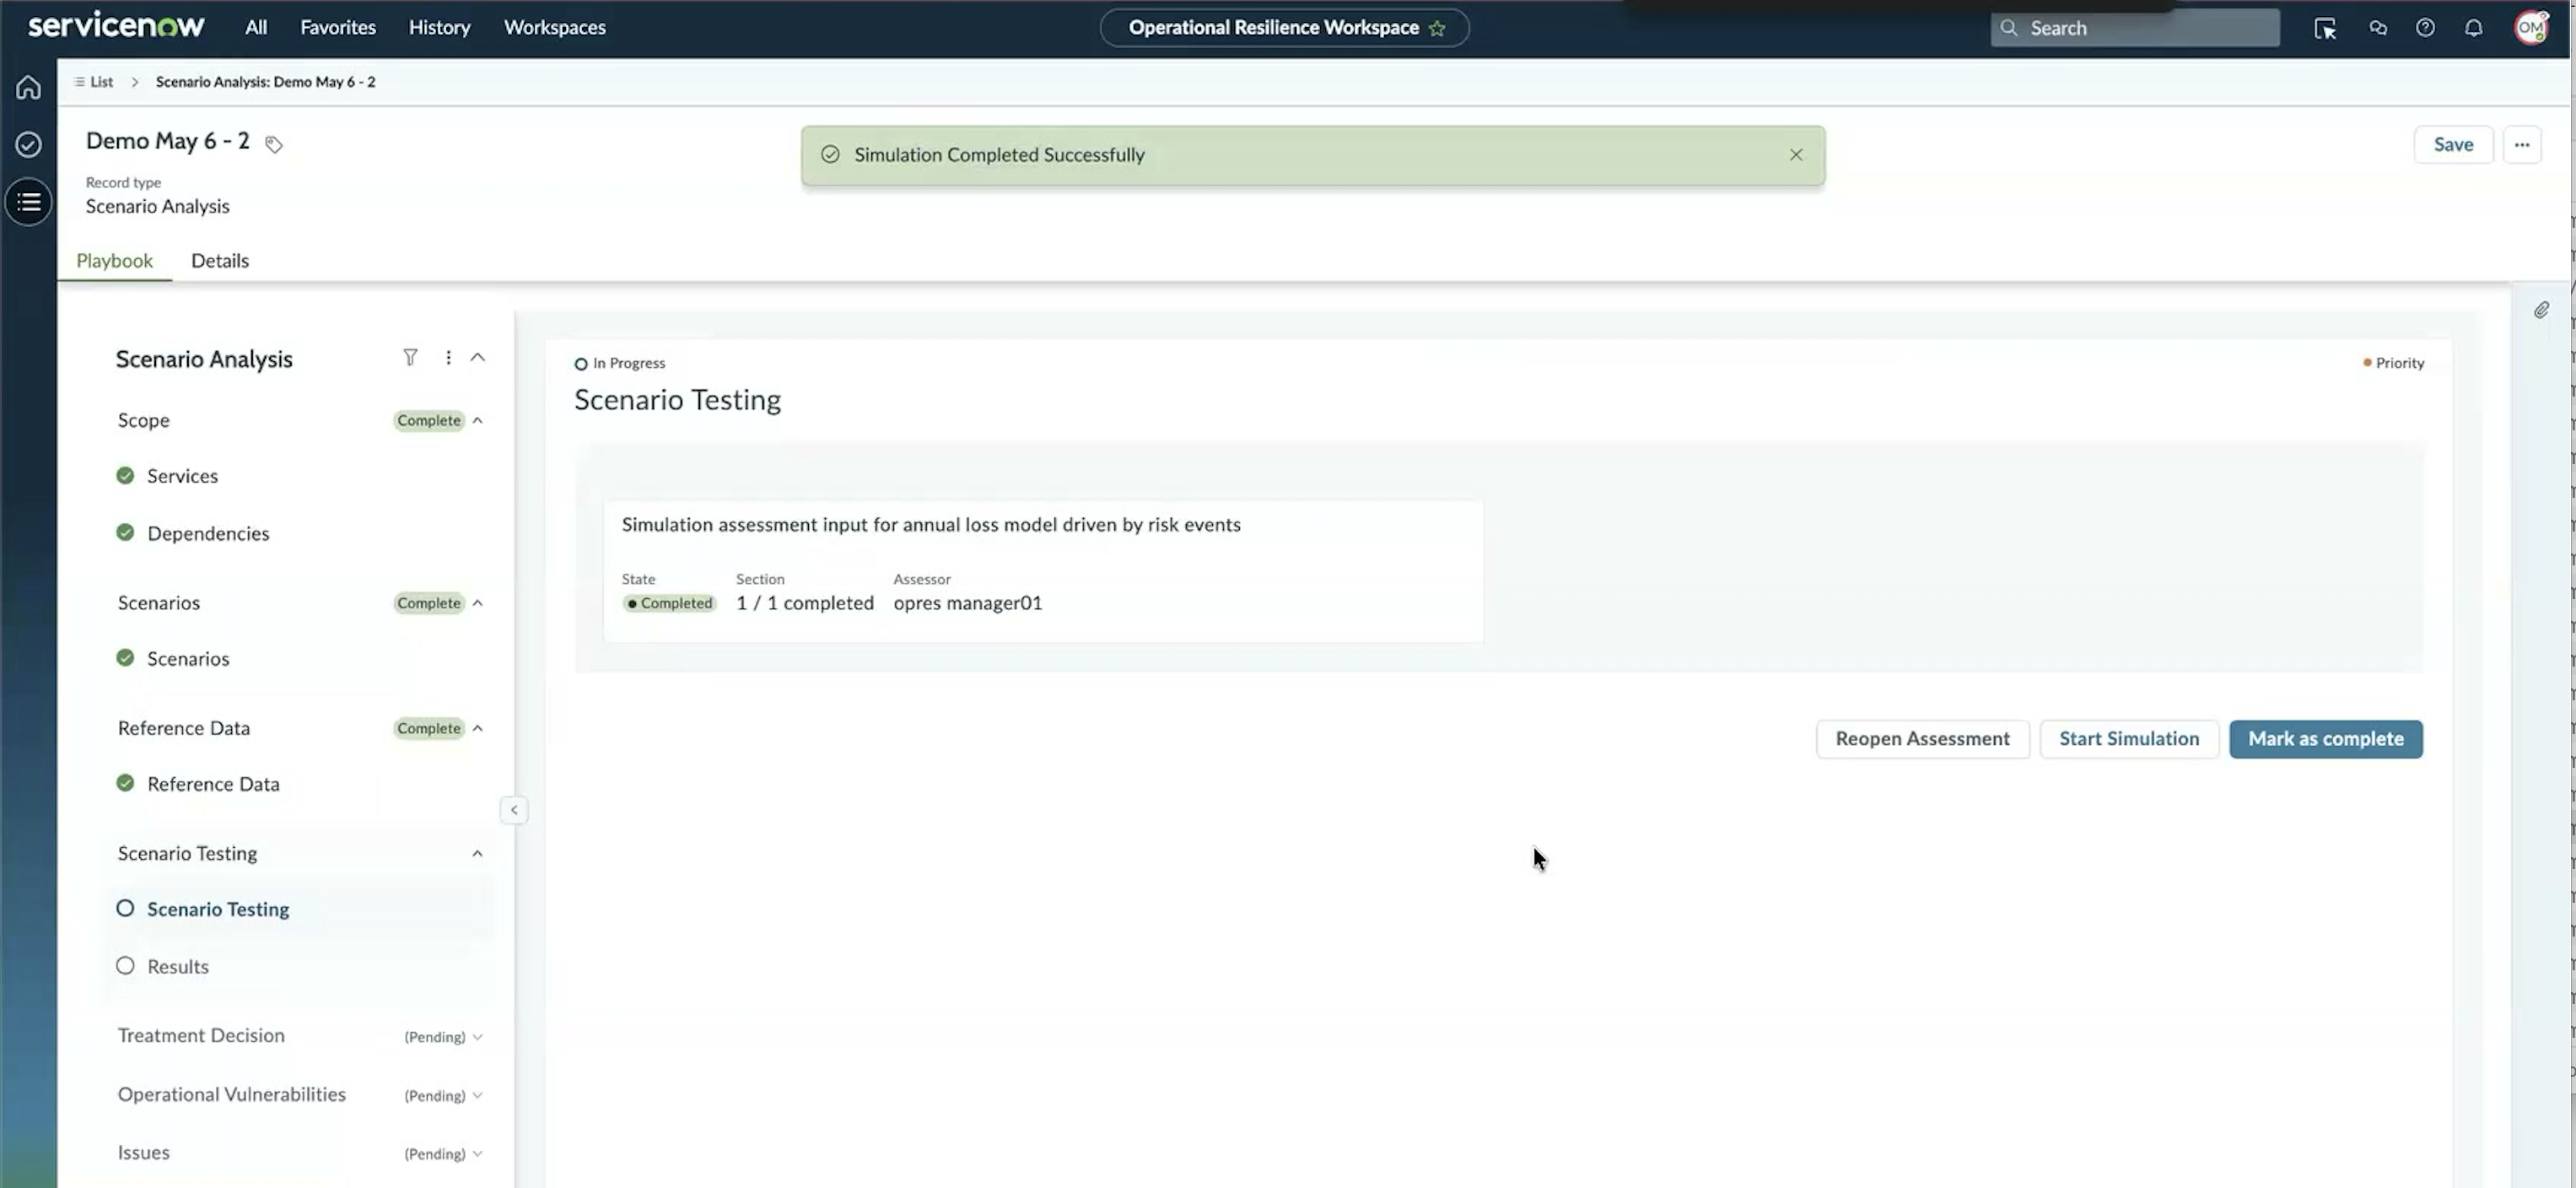Collapse the whole Scenario Analysis panel
Screen dimensions: 2576x1188
(x=478, y=357)
